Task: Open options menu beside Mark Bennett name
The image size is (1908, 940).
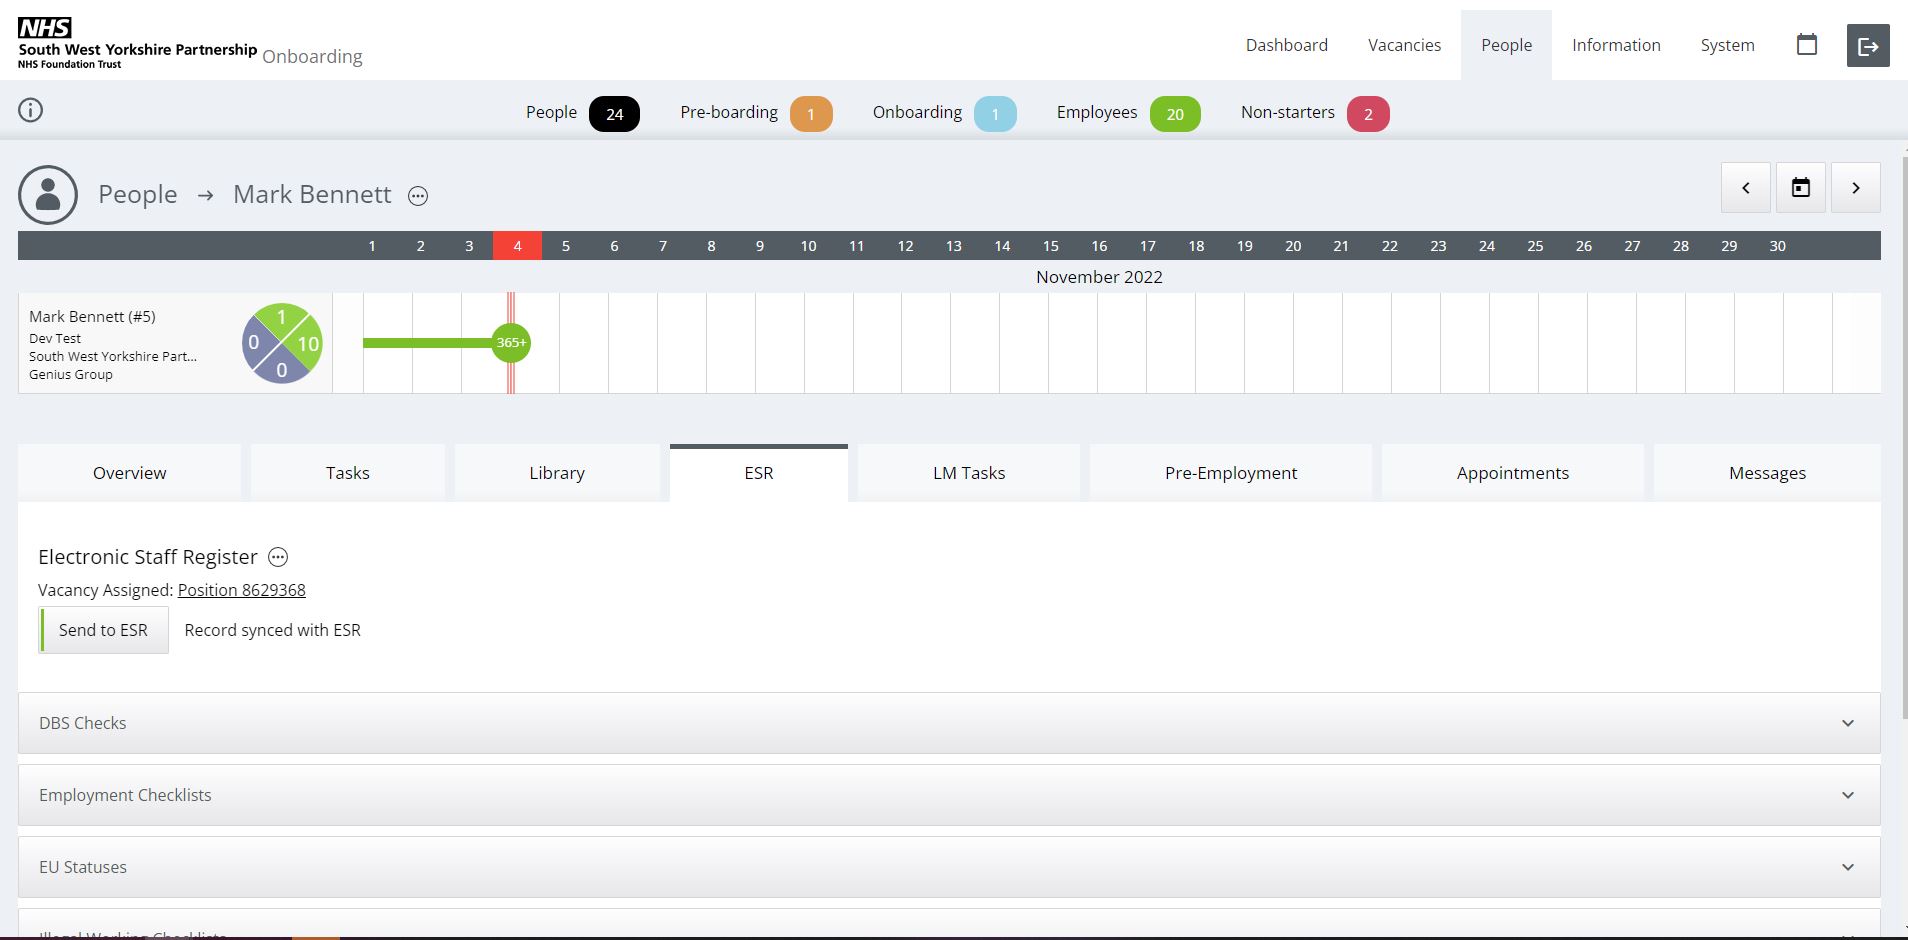Action: tap(418, 196)
